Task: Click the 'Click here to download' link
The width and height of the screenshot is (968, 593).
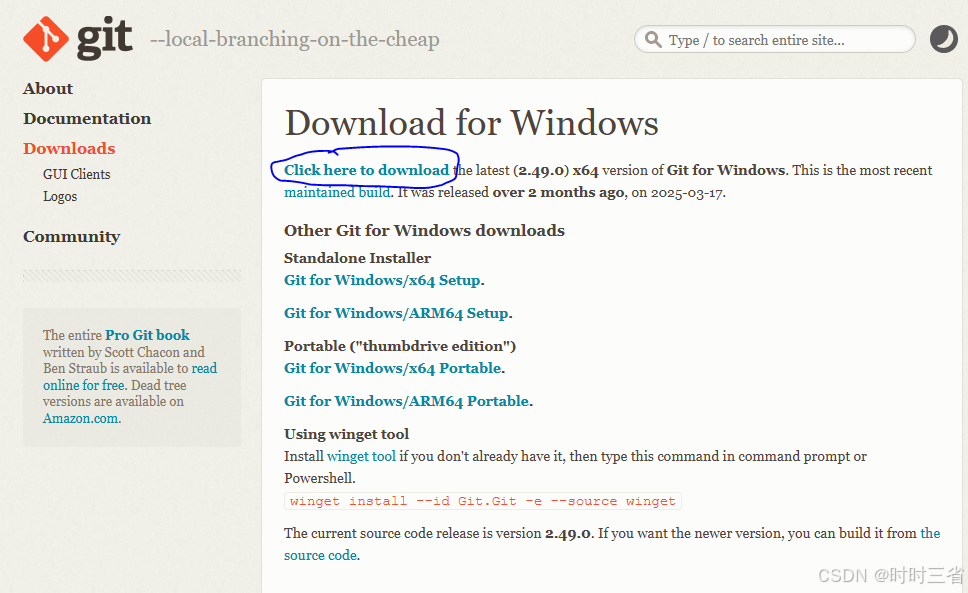Action: (x=367, y=170)
